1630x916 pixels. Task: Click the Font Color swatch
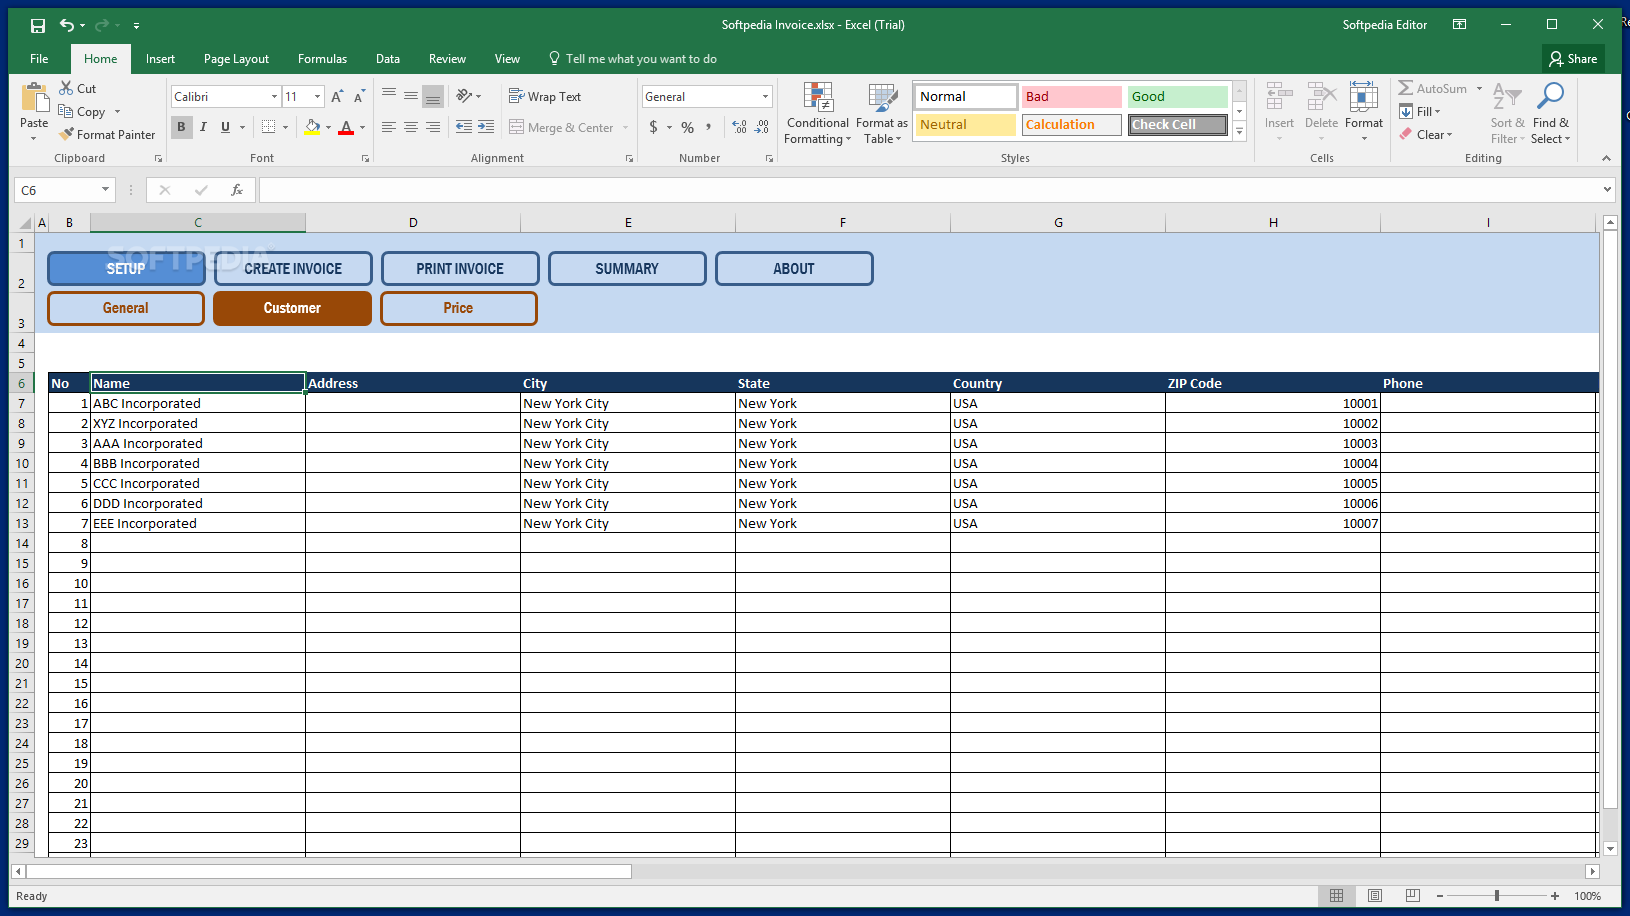pyautogui.click(x=346, y=127)
